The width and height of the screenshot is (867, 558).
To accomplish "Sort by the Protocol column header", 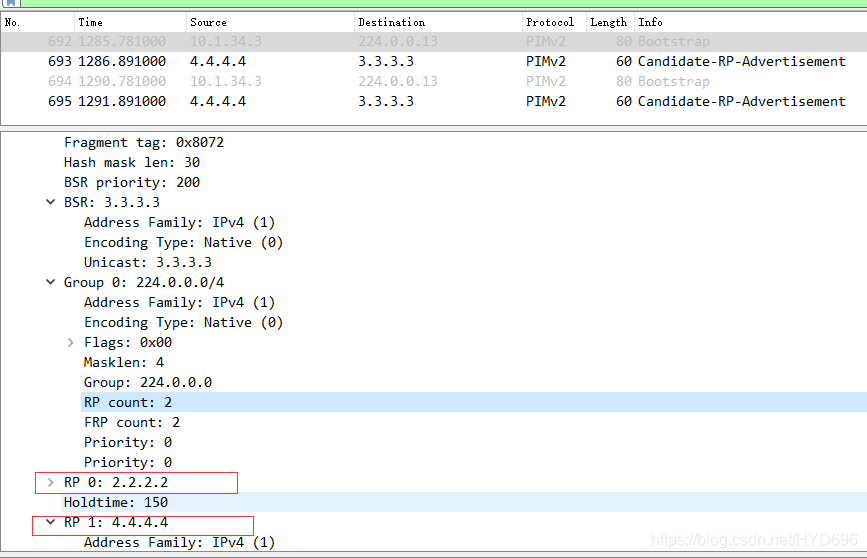I will (554, 22).
